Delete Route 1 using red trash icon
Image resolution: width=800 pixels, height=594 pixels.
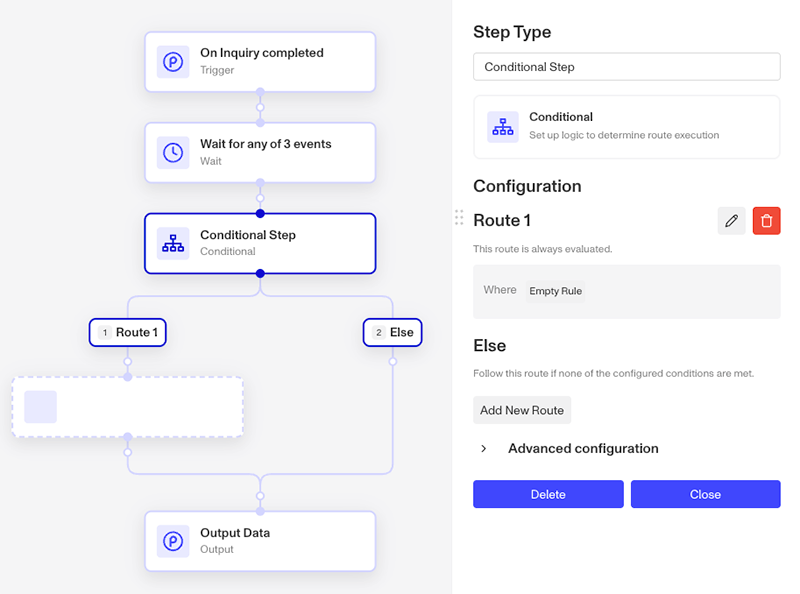click(766, 220)
